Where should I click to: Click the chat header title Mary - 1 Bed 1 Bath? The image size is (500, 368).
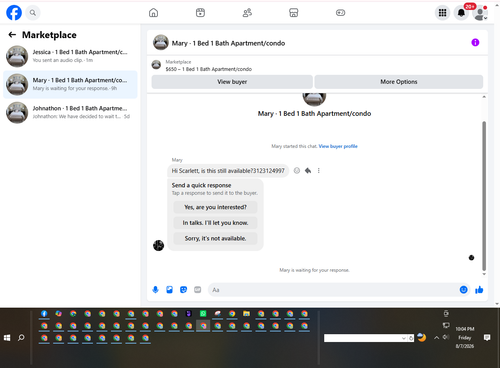(228, 43)
